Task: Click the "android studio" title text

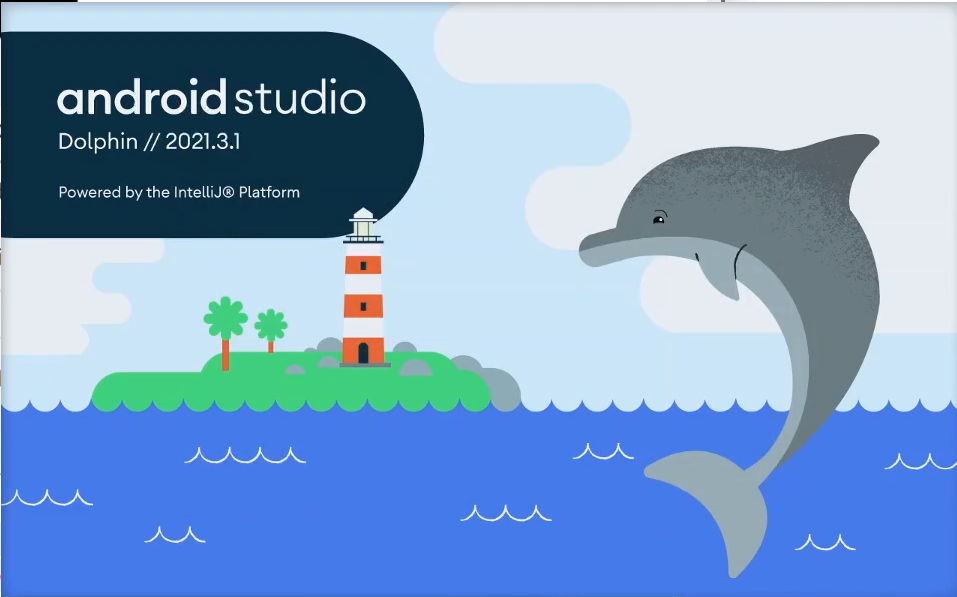Action: coord(211,97)
